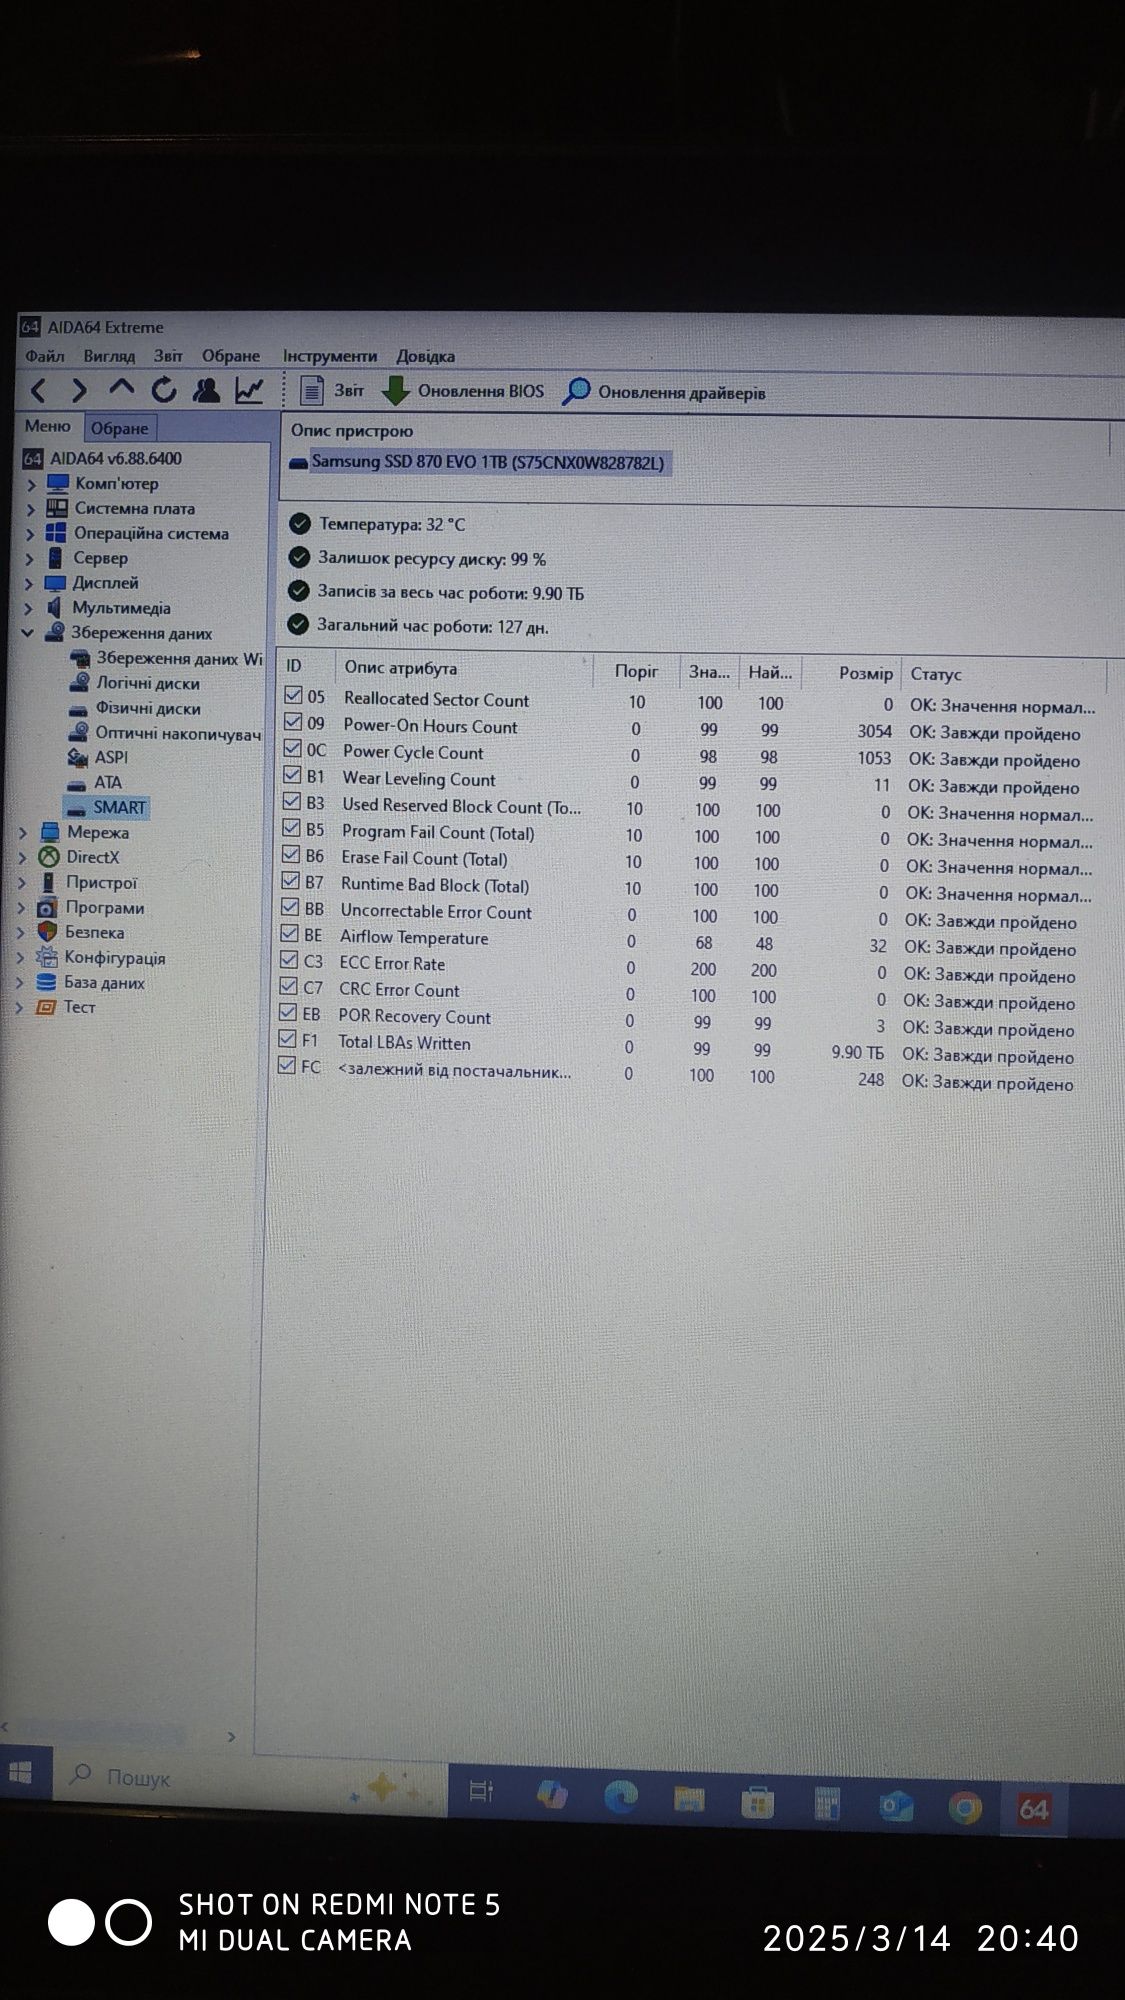This screenshot has width=1125, height=2000.
Task: Open the Програми tree item
Action: pos(92,908)
